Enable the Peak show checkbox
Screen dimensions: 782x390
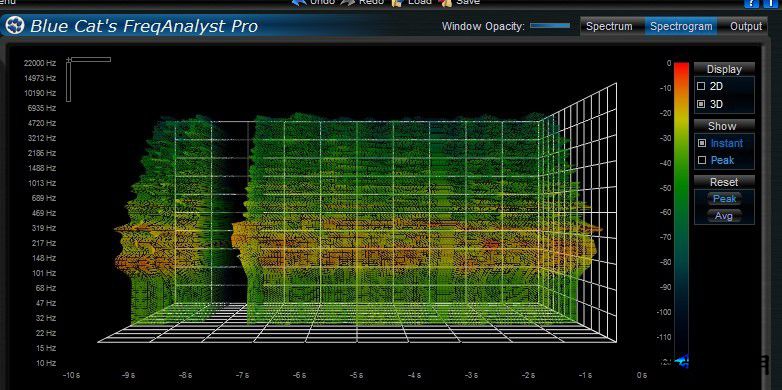[702, 160]
